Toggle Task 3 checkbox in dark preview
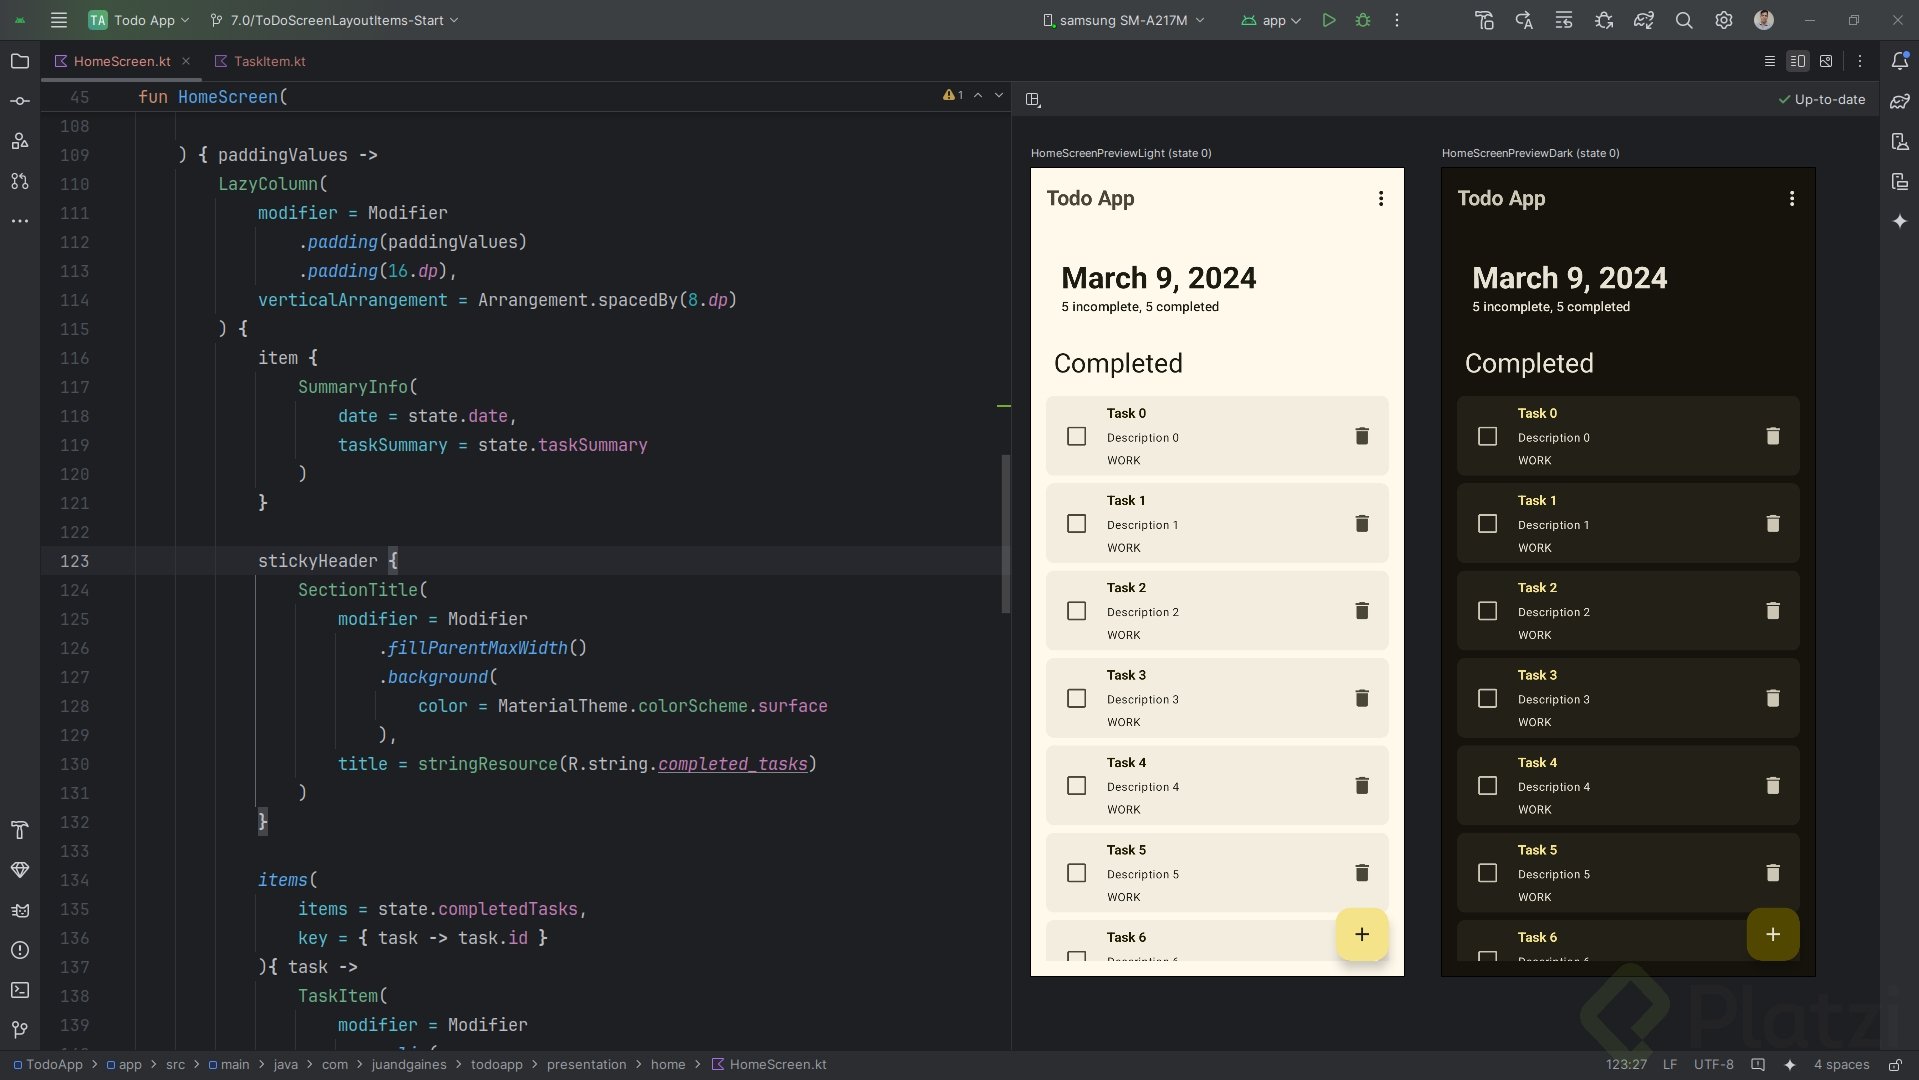Image resolution: width=1919 pixels, height=1080 pixels. (x=1487, y=698)
